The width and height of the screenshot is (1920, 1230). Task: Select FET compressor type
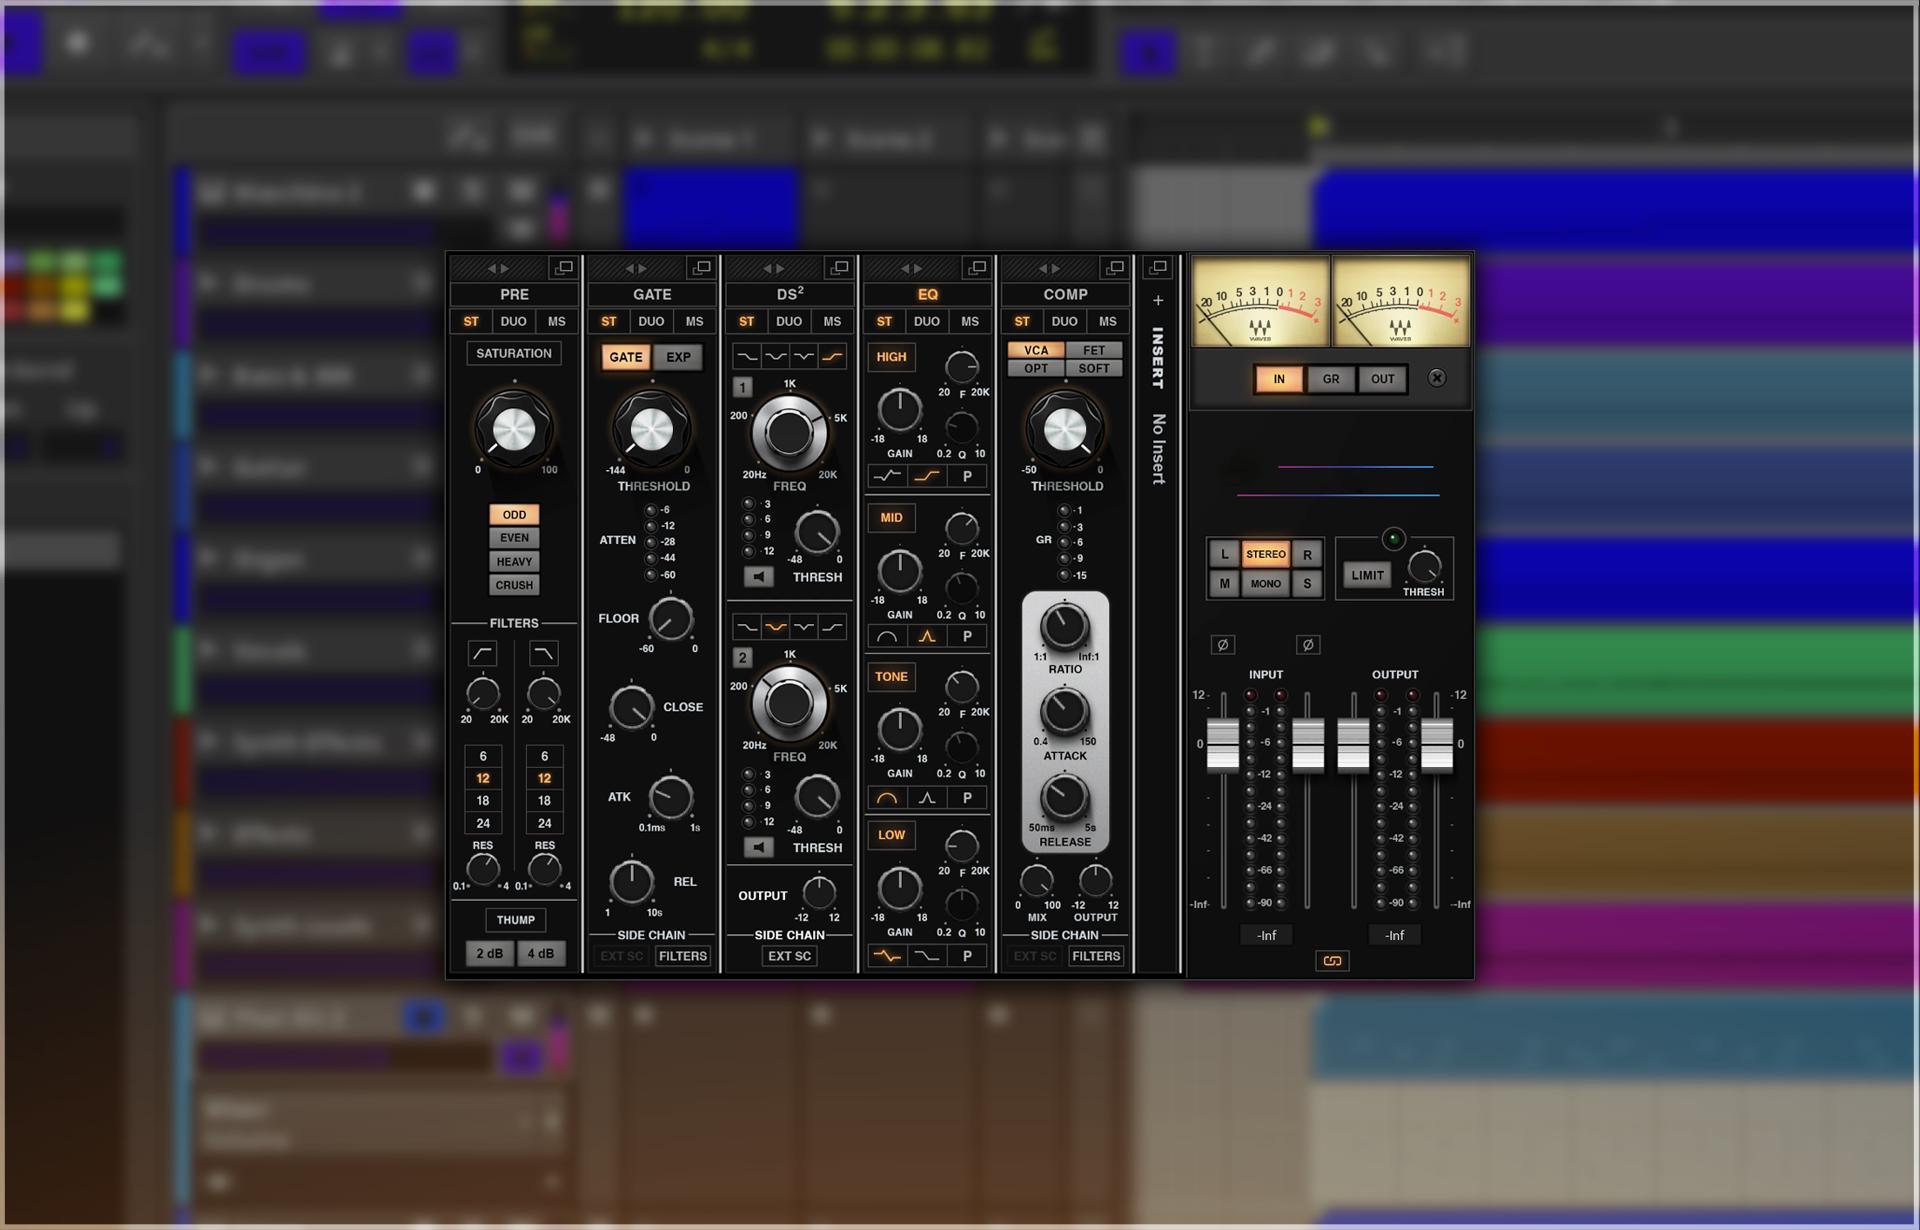(x=1094, y=350)
